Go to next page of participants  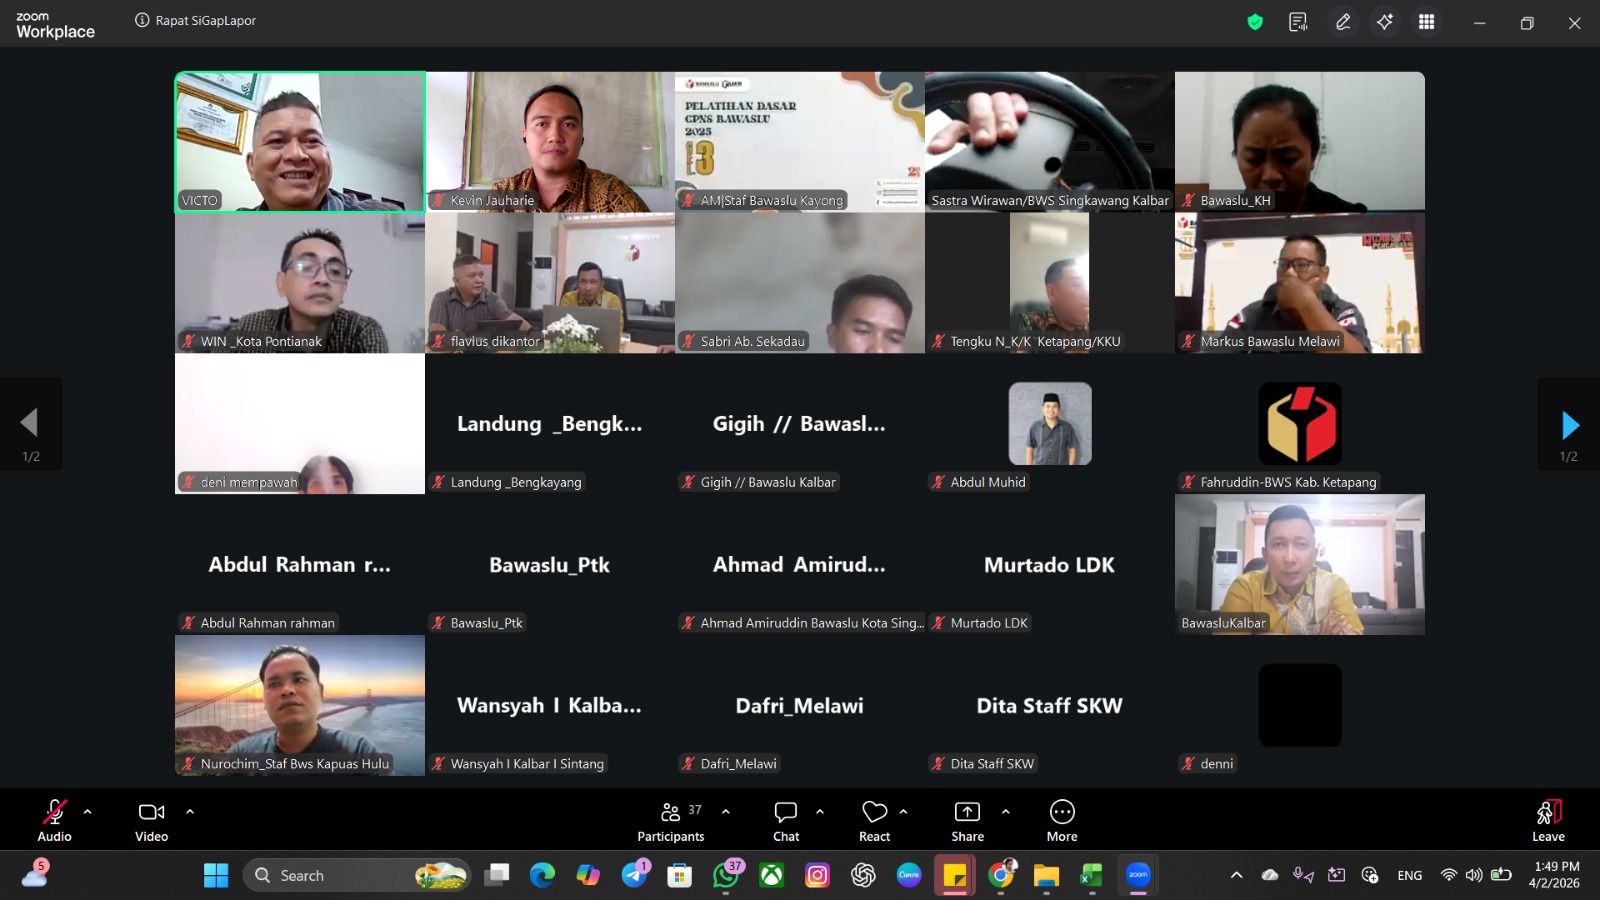click(x=1570, y=425)
